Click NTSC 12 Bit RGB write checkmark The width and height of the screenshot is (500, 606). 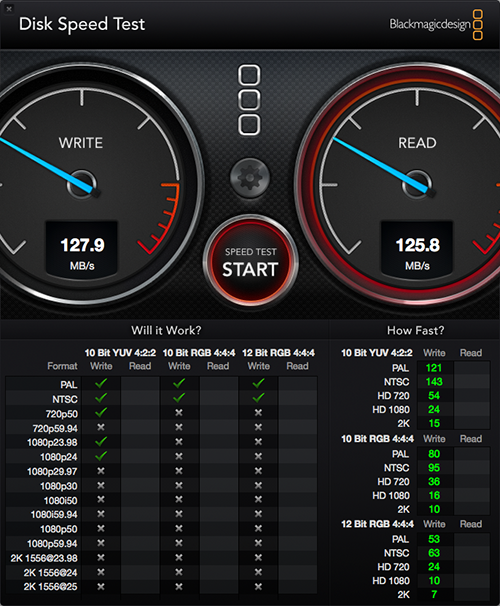(x=258, y=398)
